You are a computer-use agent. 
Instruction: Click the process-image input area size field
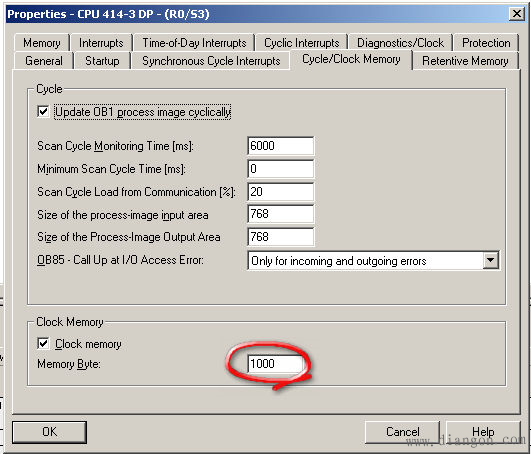pos(280,214)
